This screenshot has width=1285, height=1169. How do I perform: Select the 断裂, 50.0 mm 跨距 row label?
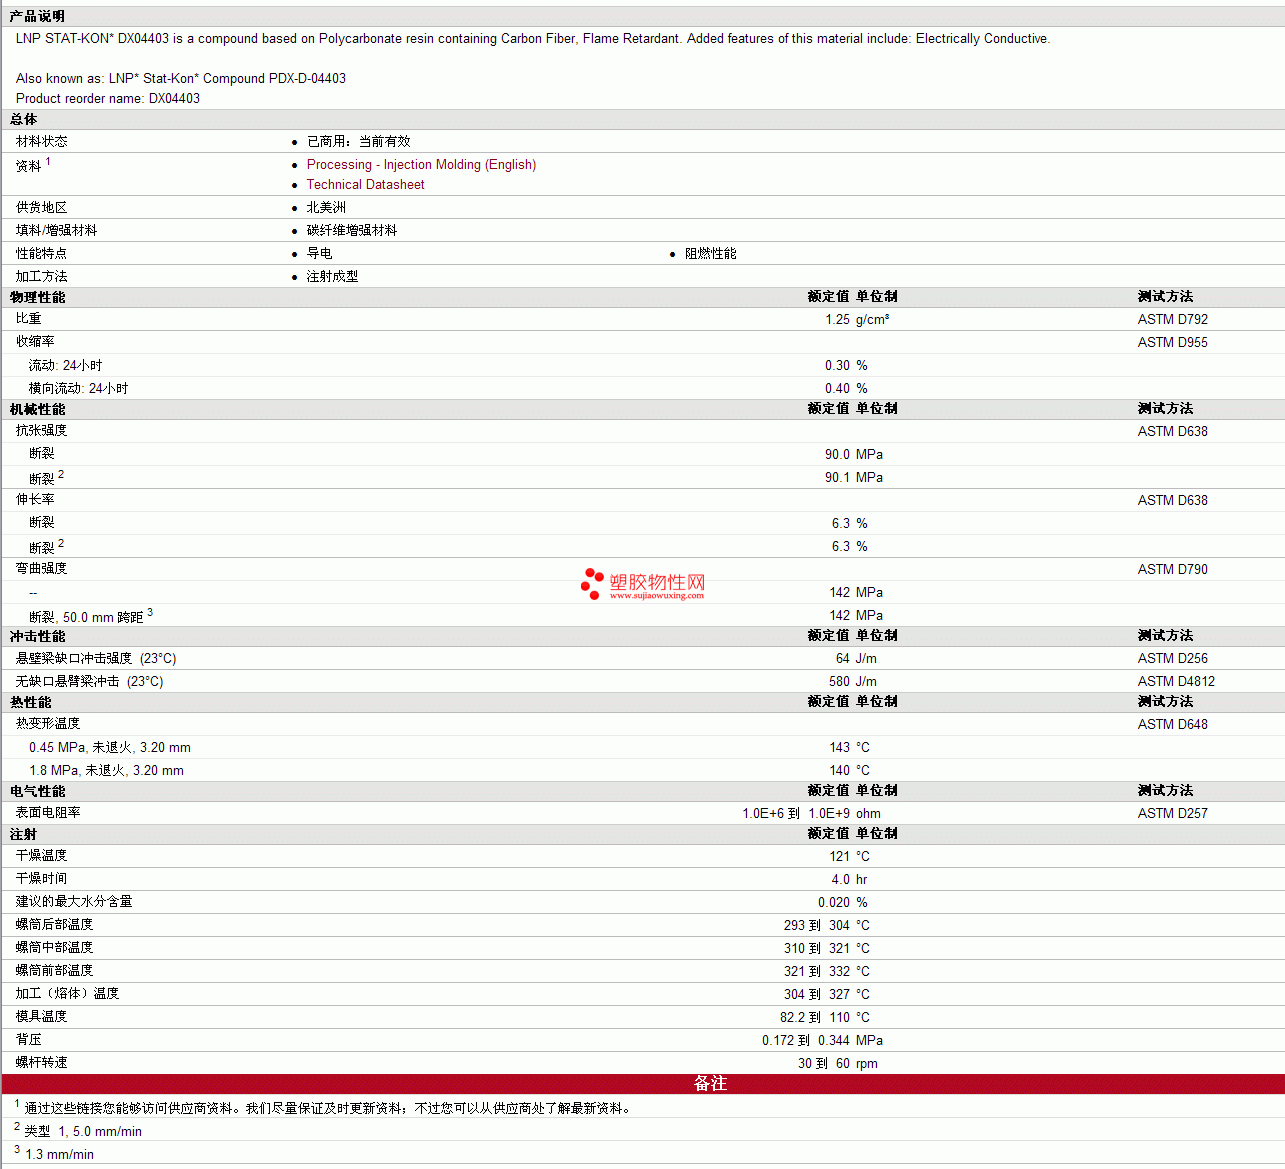tap(91, 616)
